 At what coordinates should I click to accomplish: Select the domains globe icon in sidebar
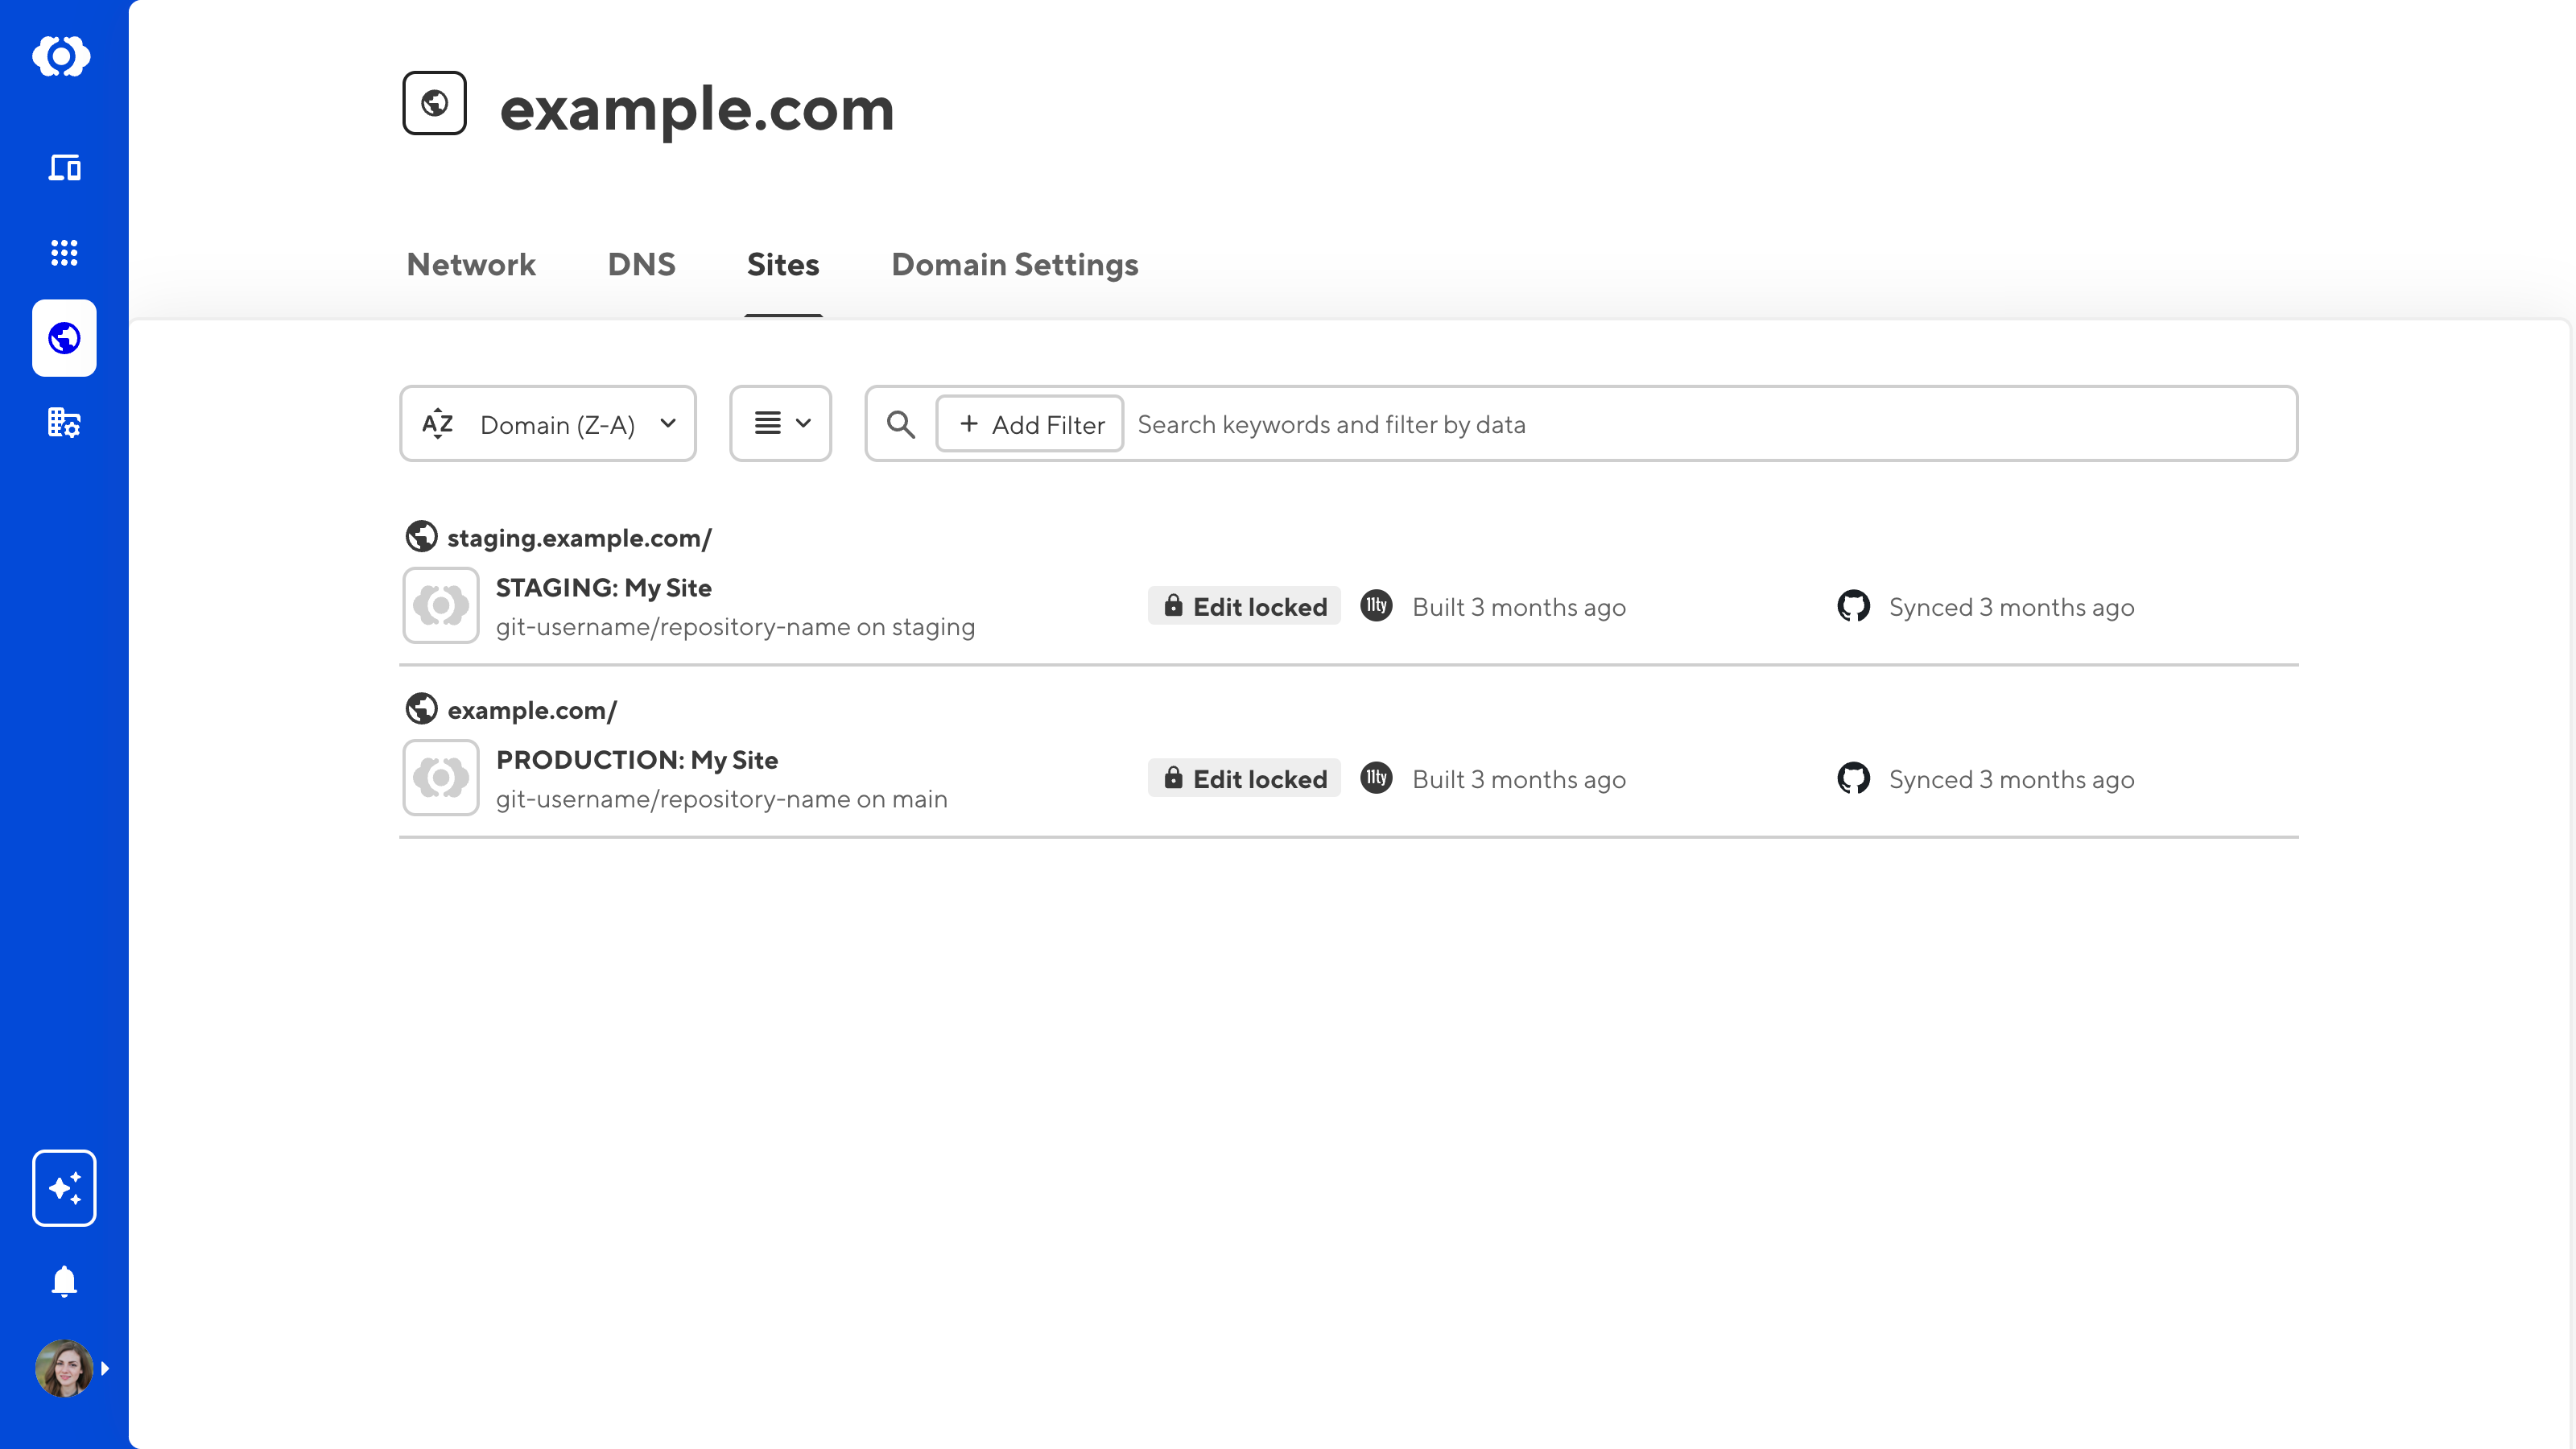tap(64, 338)
